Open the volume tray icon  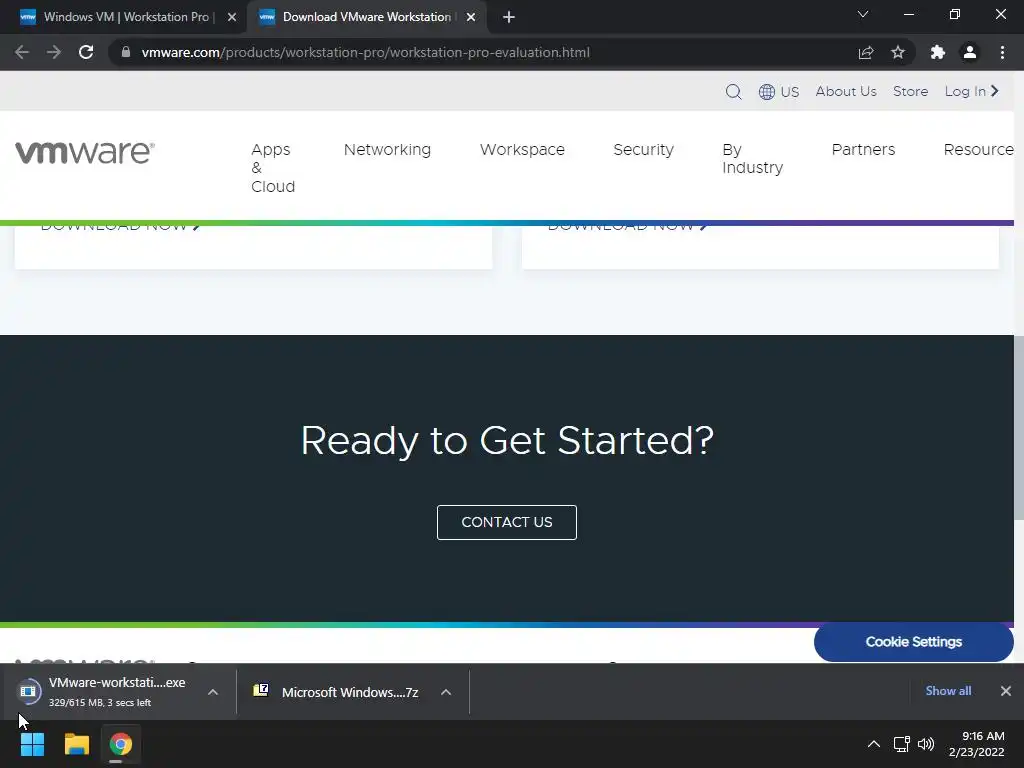pyautogui.click(x=925, y=744)
